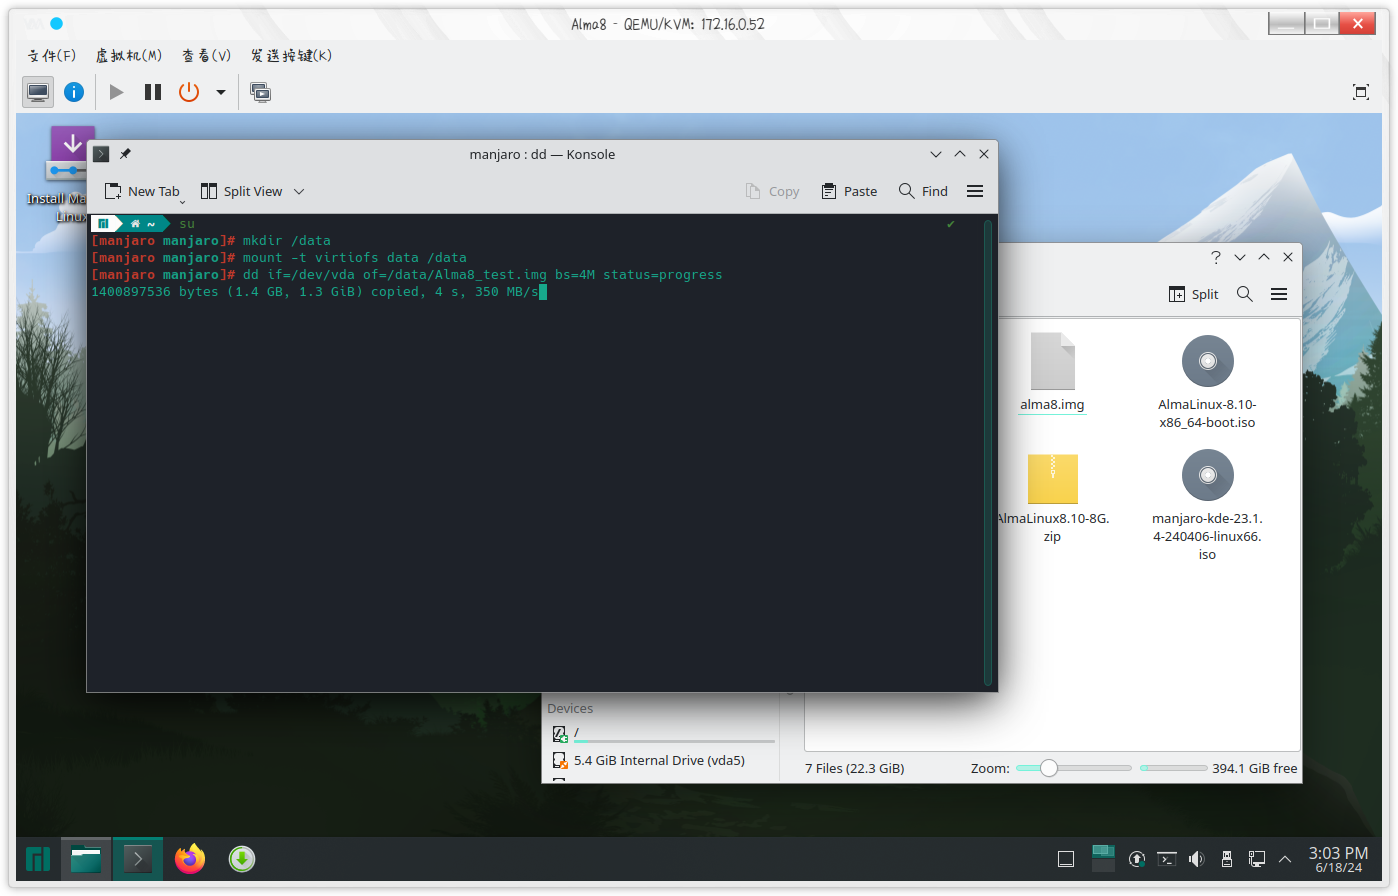Shut down the VM with power icon

[x=189, y=92]
